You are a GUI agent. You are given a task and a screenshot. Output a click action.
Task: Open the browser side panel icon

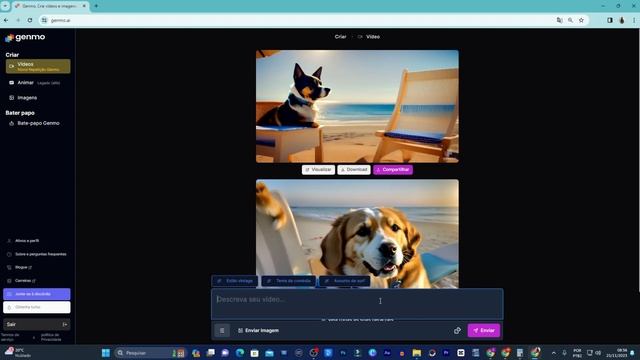tap(610, 20)
